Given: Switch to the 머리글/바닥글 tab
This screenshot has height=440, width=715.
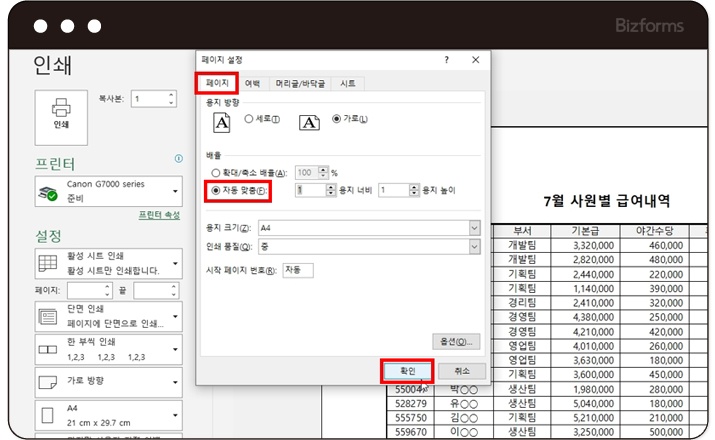Looking at the screenshot, I should 298,83.
